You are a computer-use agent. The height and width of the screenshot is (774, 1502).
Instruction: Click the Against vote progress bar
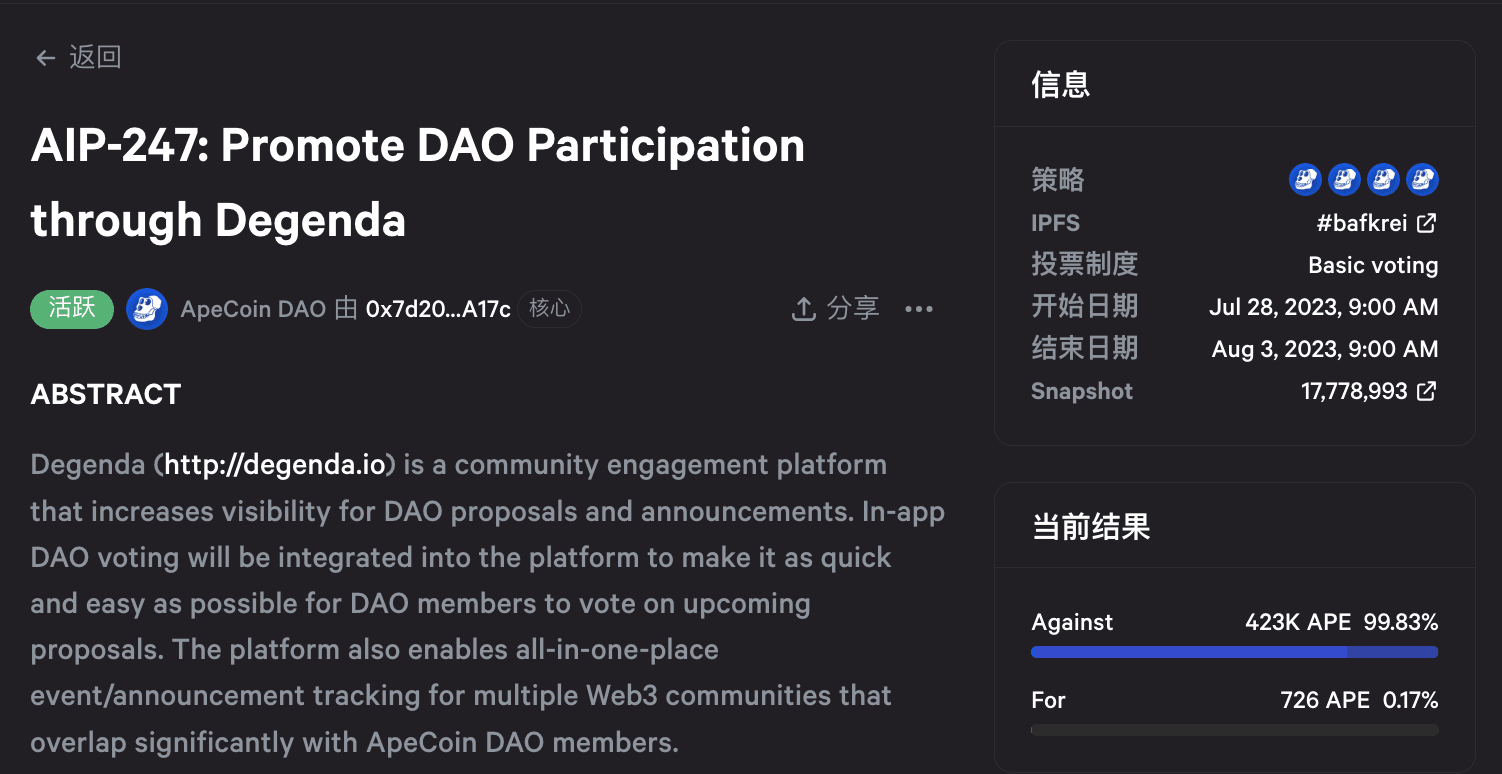pos(1234,651)
